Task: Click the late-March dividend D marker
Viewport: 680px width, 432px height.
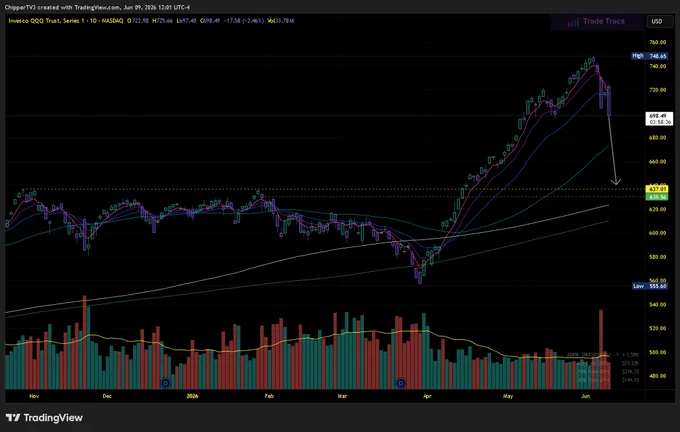Action: pos(401,383)
